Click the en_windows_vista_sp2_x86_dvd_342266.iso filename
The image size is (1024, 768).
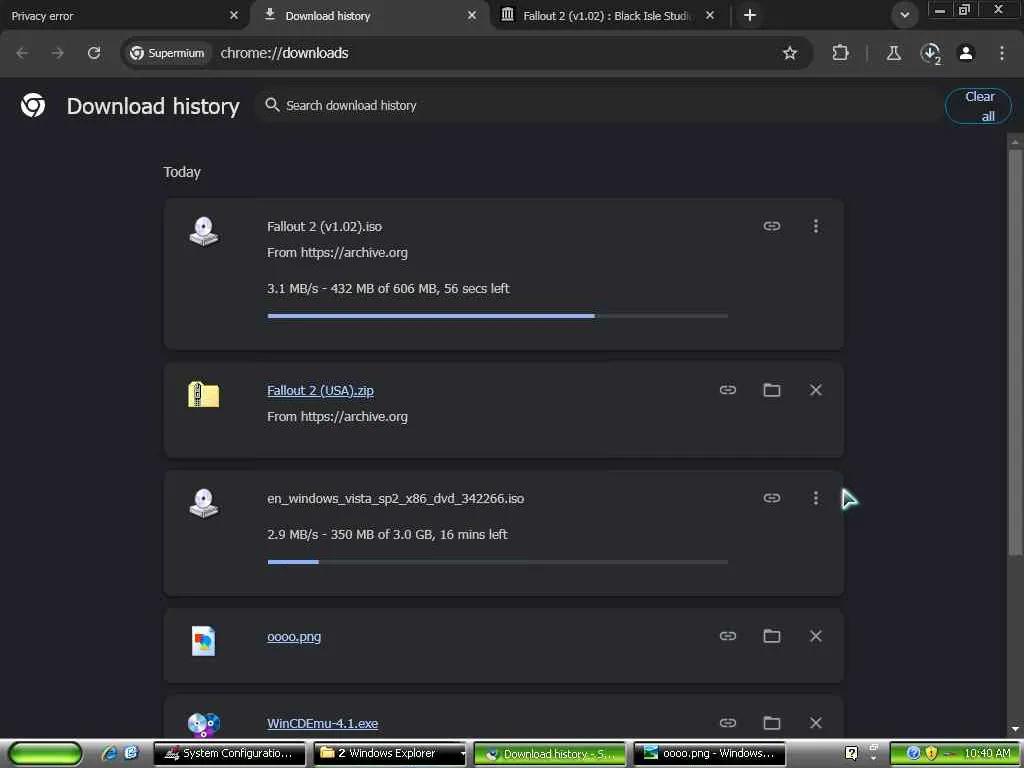(395, 498)
